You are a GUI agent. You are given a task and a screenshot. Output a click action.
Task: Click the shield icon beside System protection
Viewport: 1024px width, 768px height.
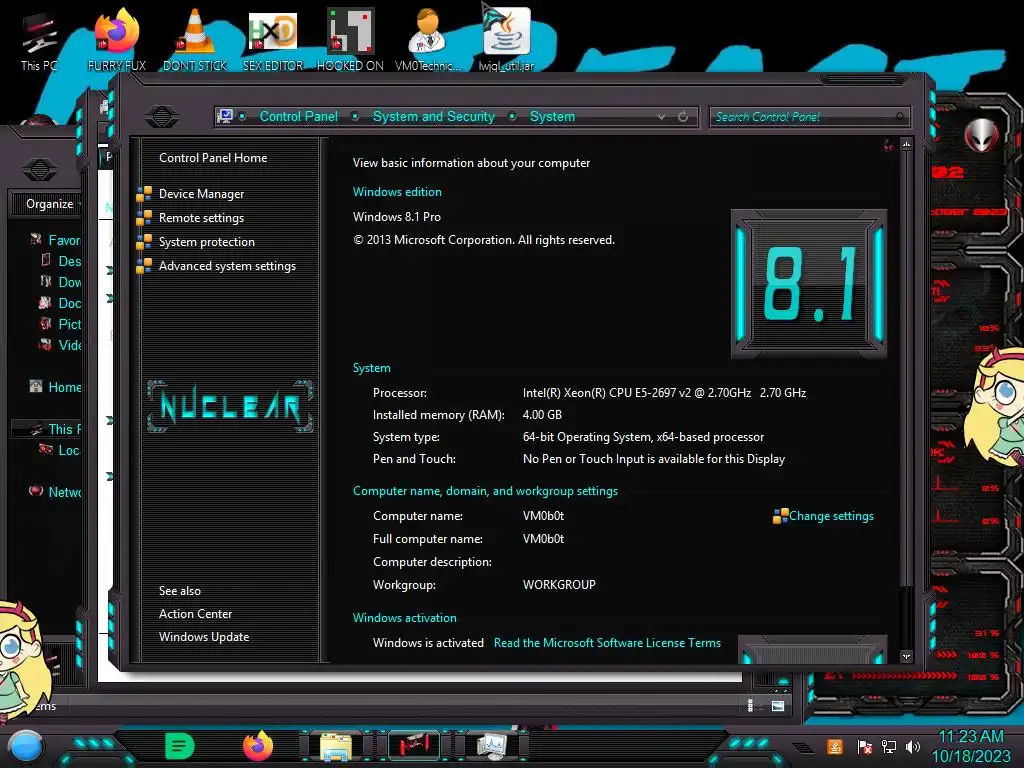pos(144,242)
